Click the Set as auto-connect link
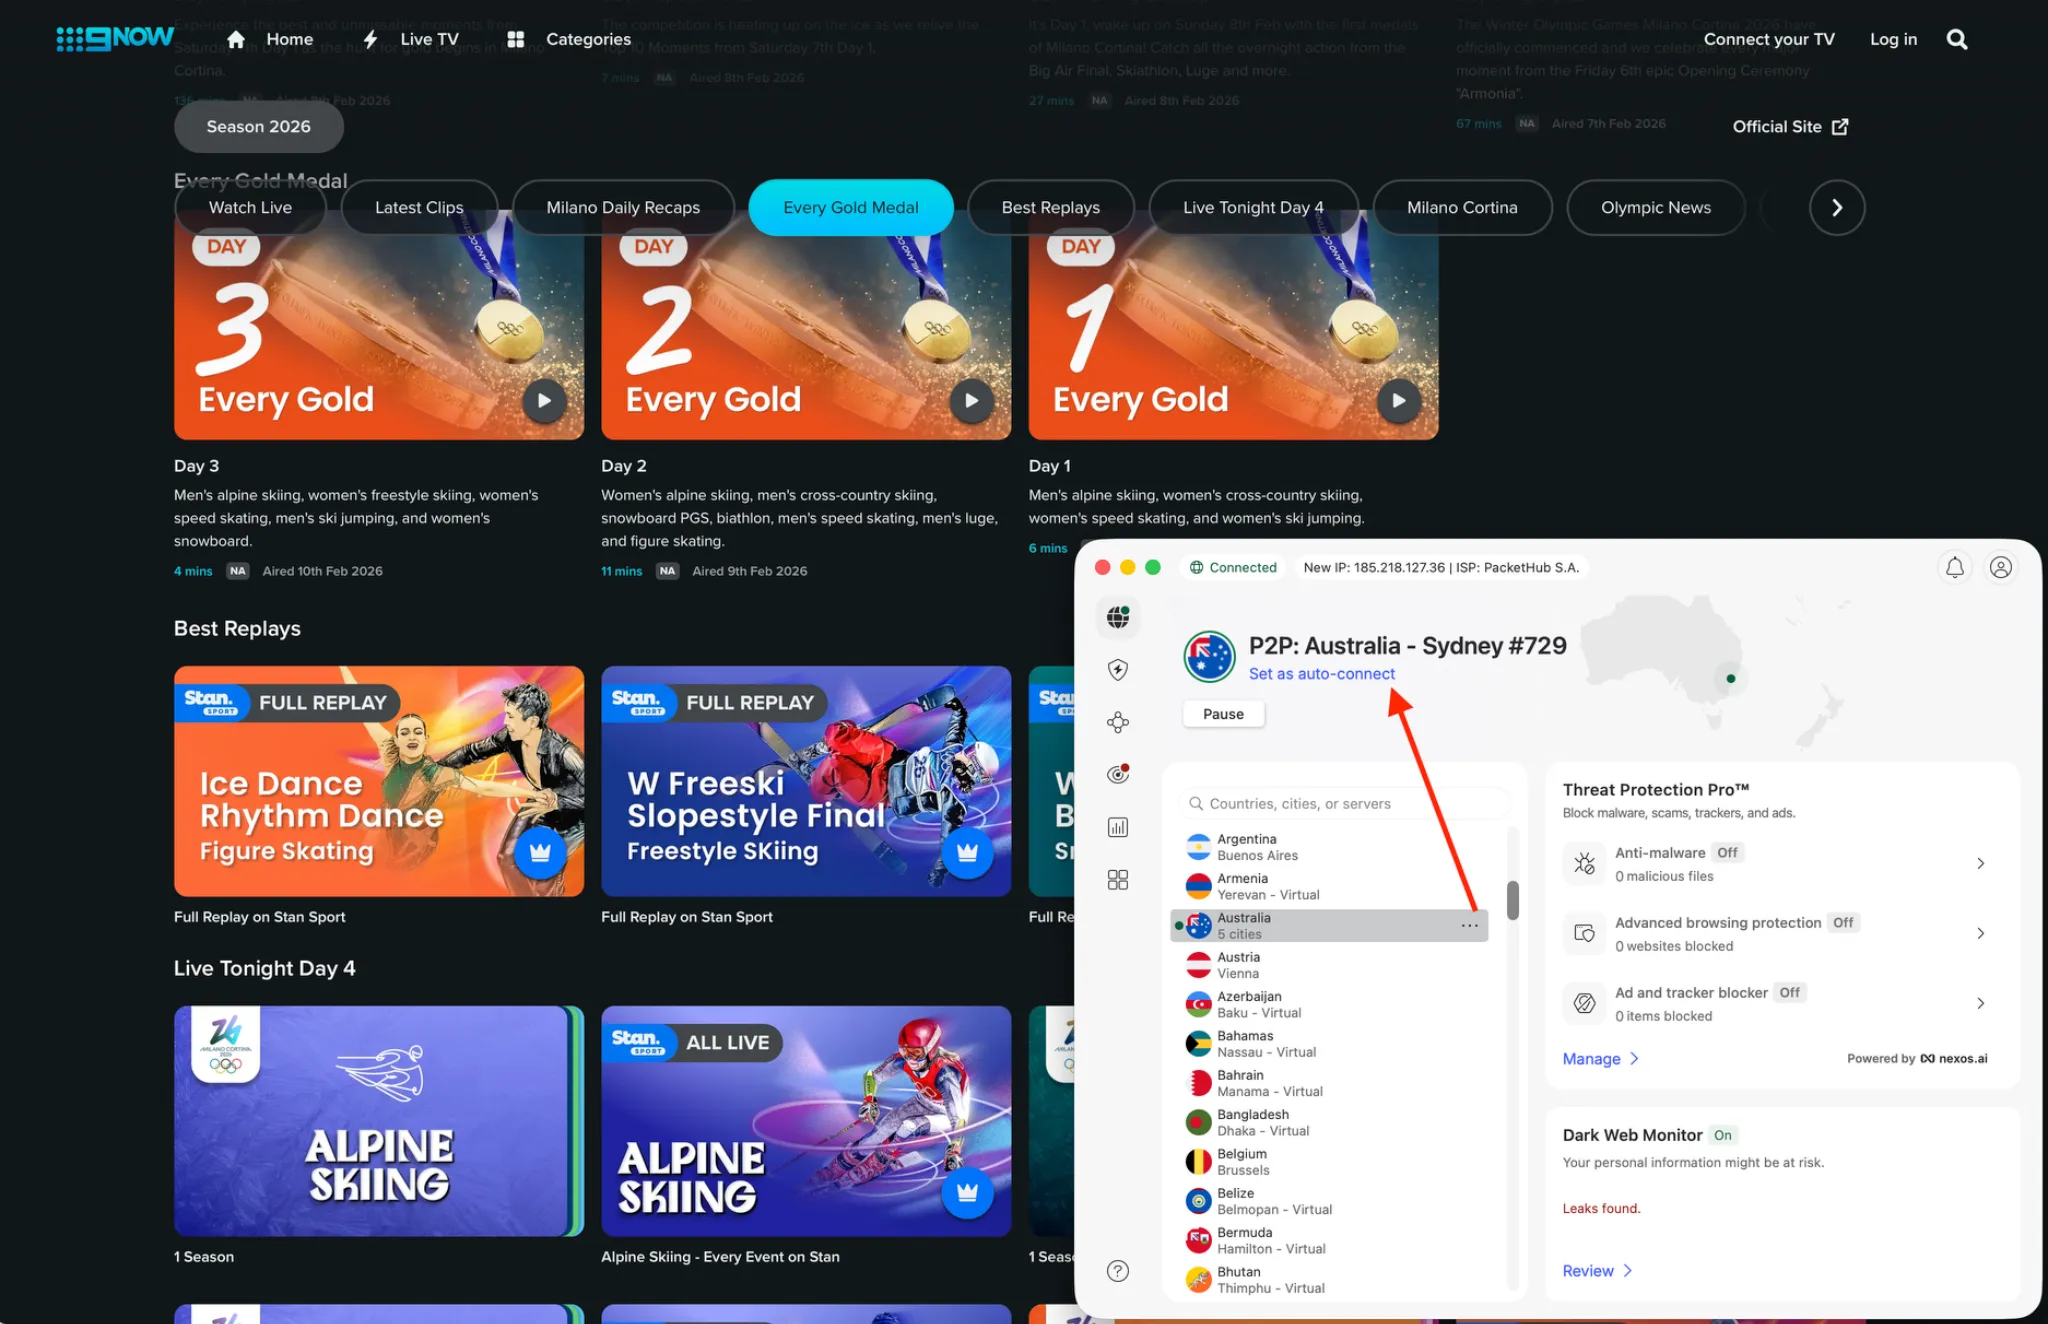The image size is (2048, 1324). (1322, 673)
